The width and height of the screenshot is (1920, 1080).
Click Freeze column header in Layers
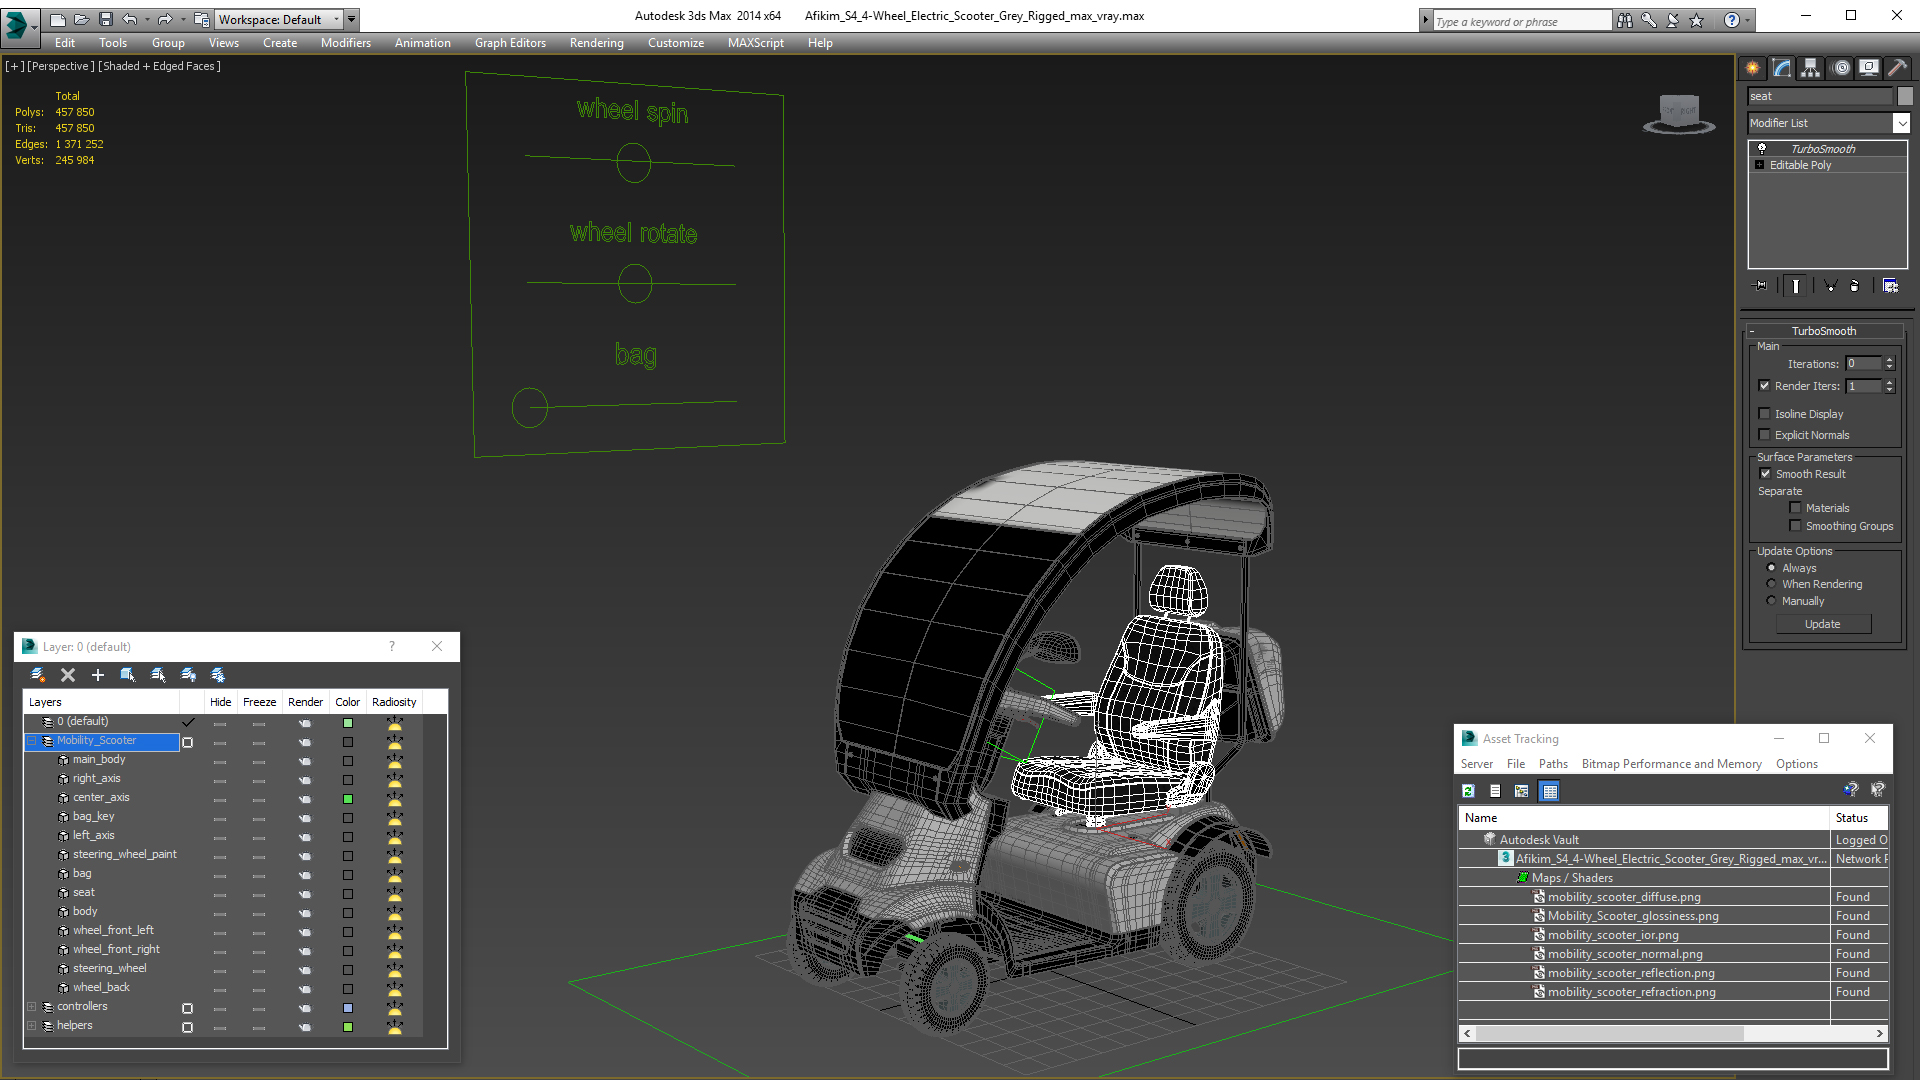pyautogui.click(x=260, y=702)
